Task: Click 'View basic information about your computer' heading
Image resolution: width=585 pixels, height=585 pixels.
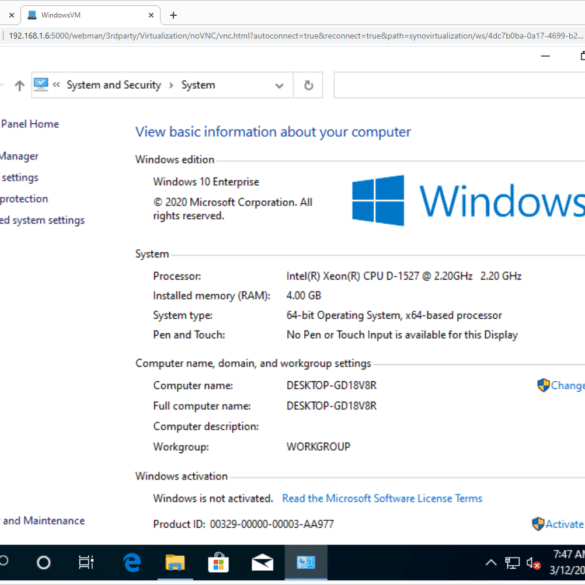Action: pos(273,132)
